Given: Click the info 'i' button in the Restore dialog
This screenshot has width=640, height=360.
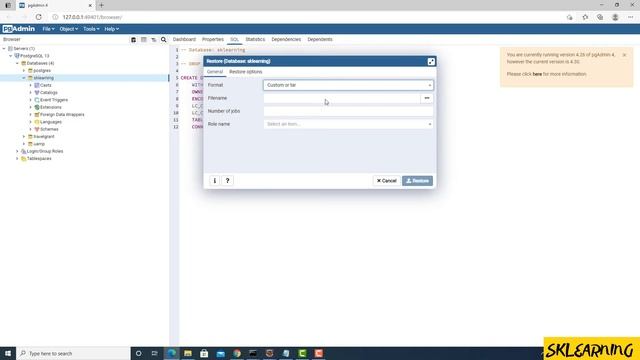Looking at the screenshot, I should tap(215, 180).
